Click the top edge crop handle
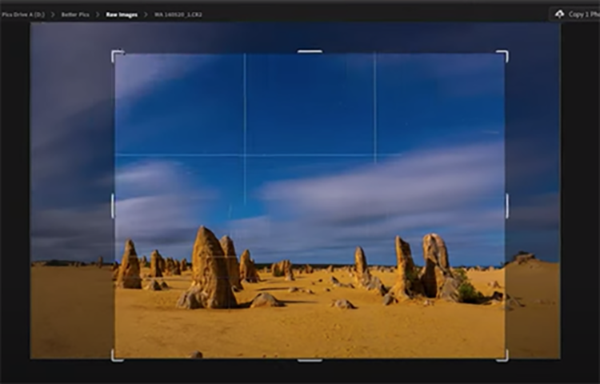 [310, 51]
